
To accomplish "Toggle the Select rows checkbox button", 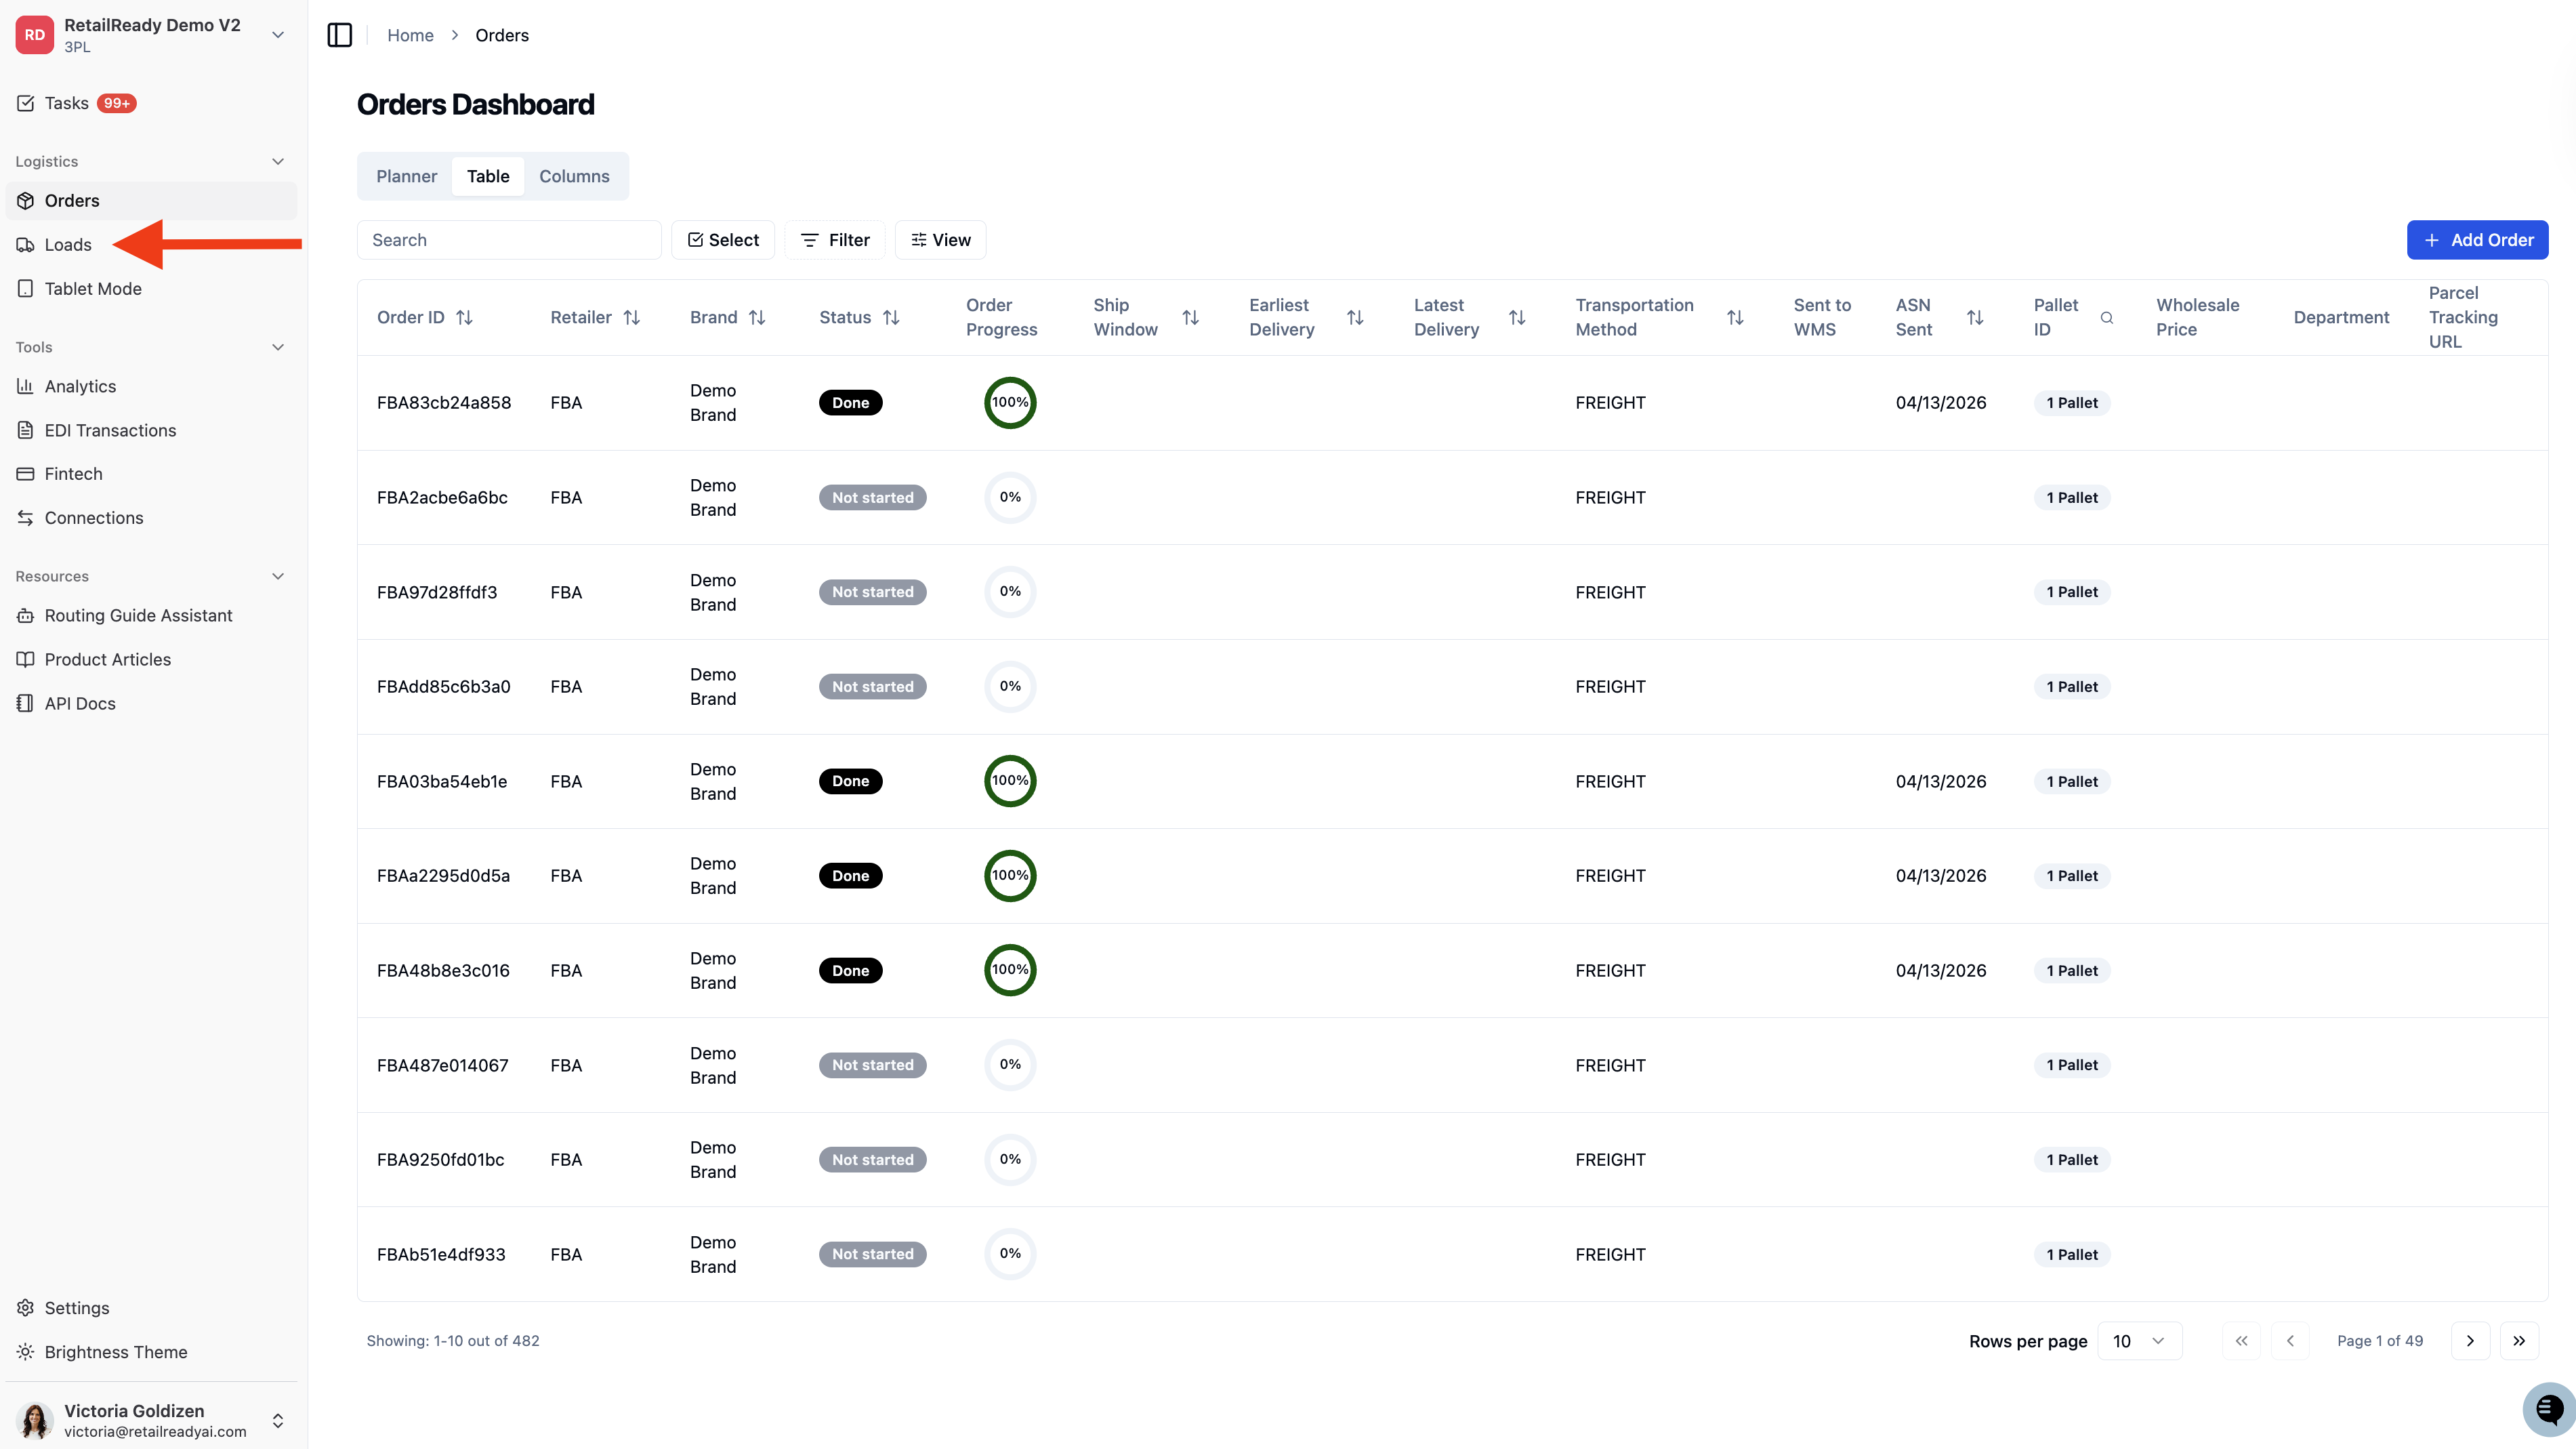I will 723,240.
